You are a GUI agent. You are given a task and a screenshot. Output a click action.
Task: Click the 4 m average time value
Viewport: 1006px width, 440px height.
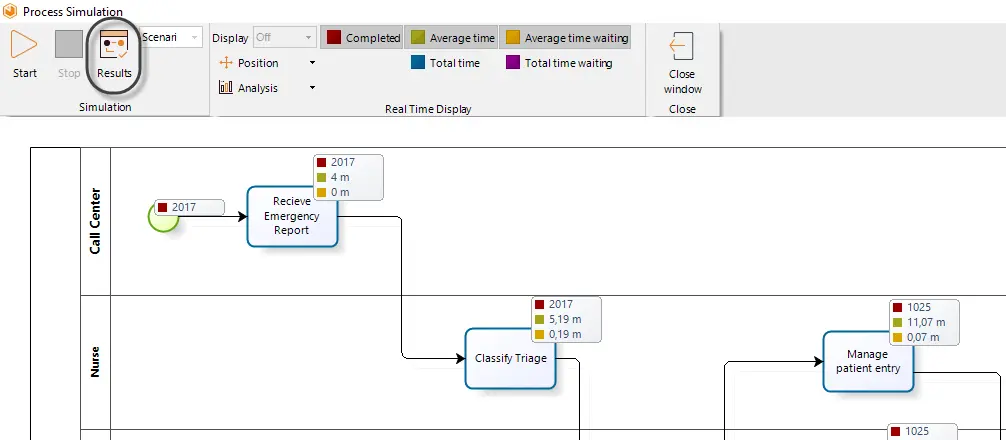coord(340,177)
